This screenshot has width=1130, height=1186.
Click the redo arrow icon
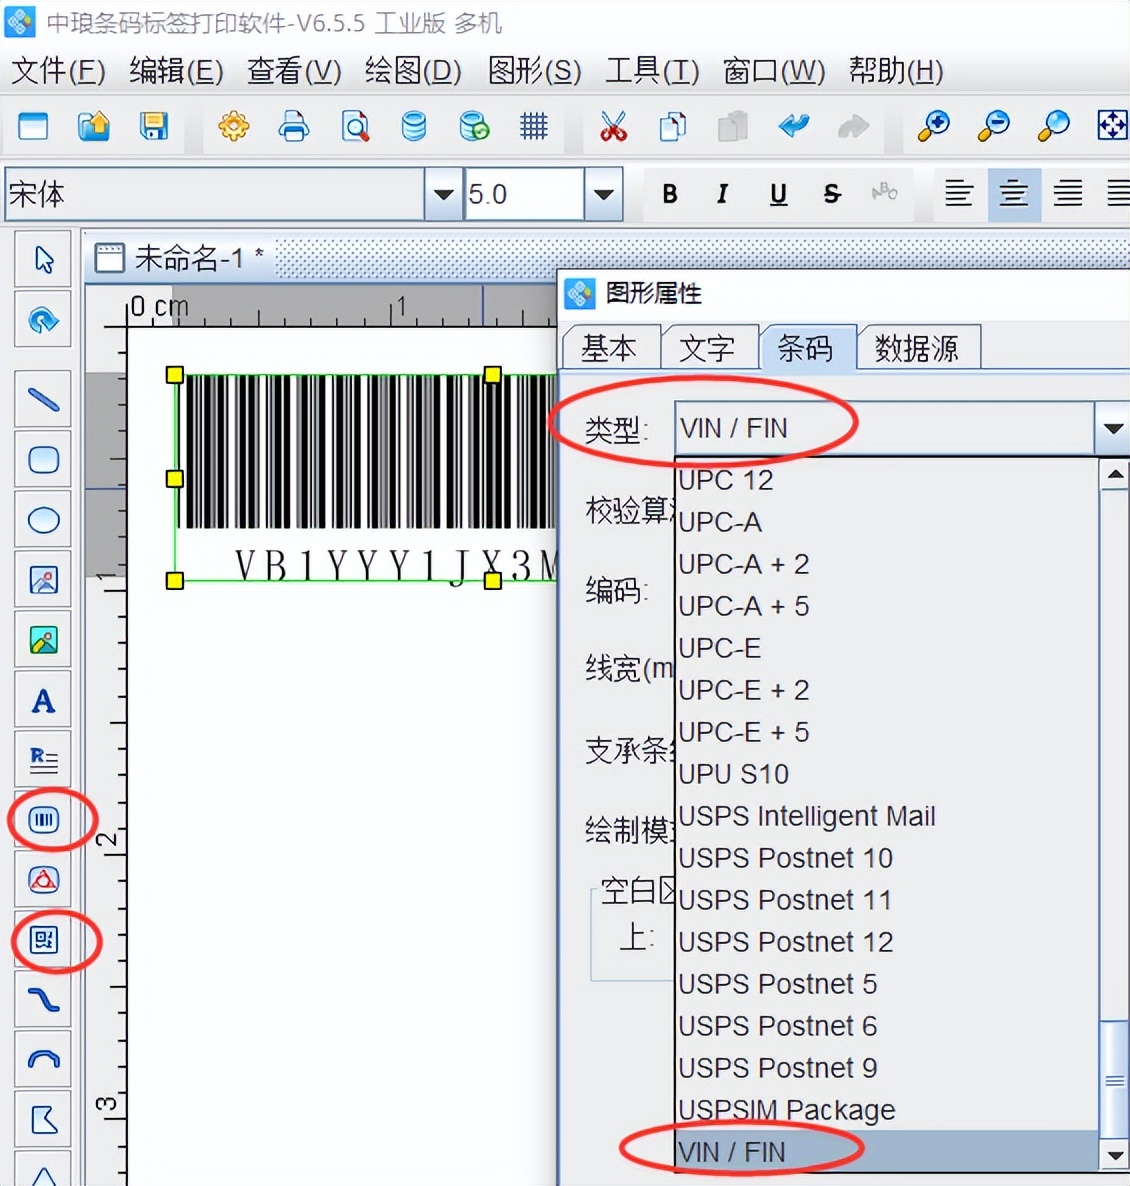click(853, 126)
